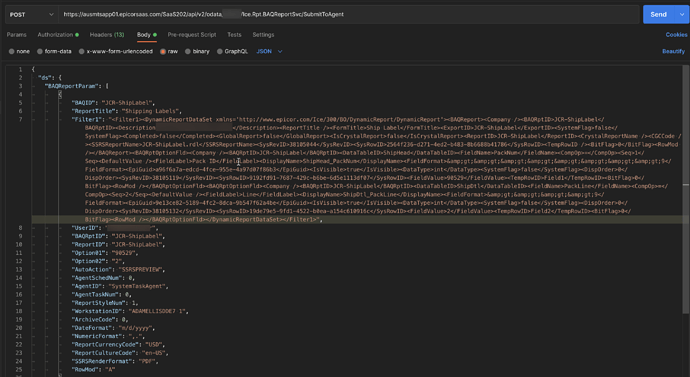Send the request
690x377 pixels.
[x=658, y=15]
